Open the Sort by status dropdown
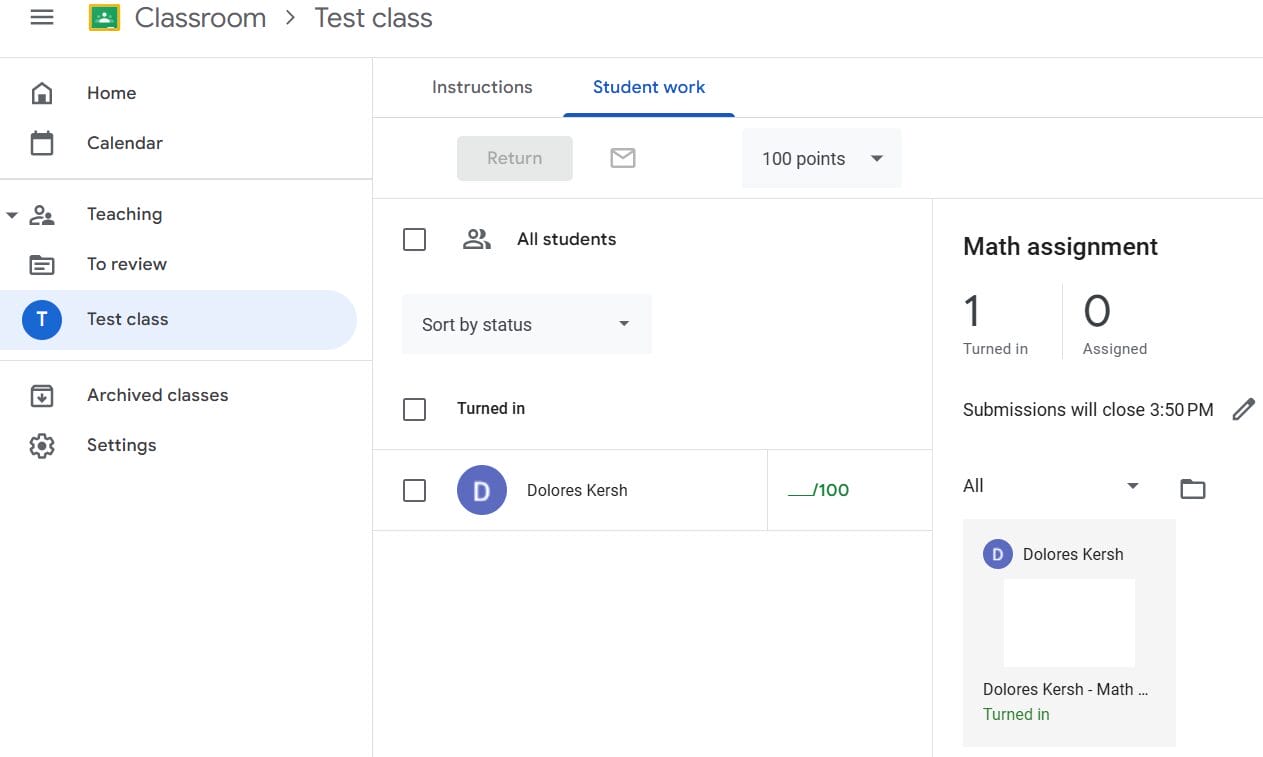The height and width of the screenshot is (757, 1263). 526,323
